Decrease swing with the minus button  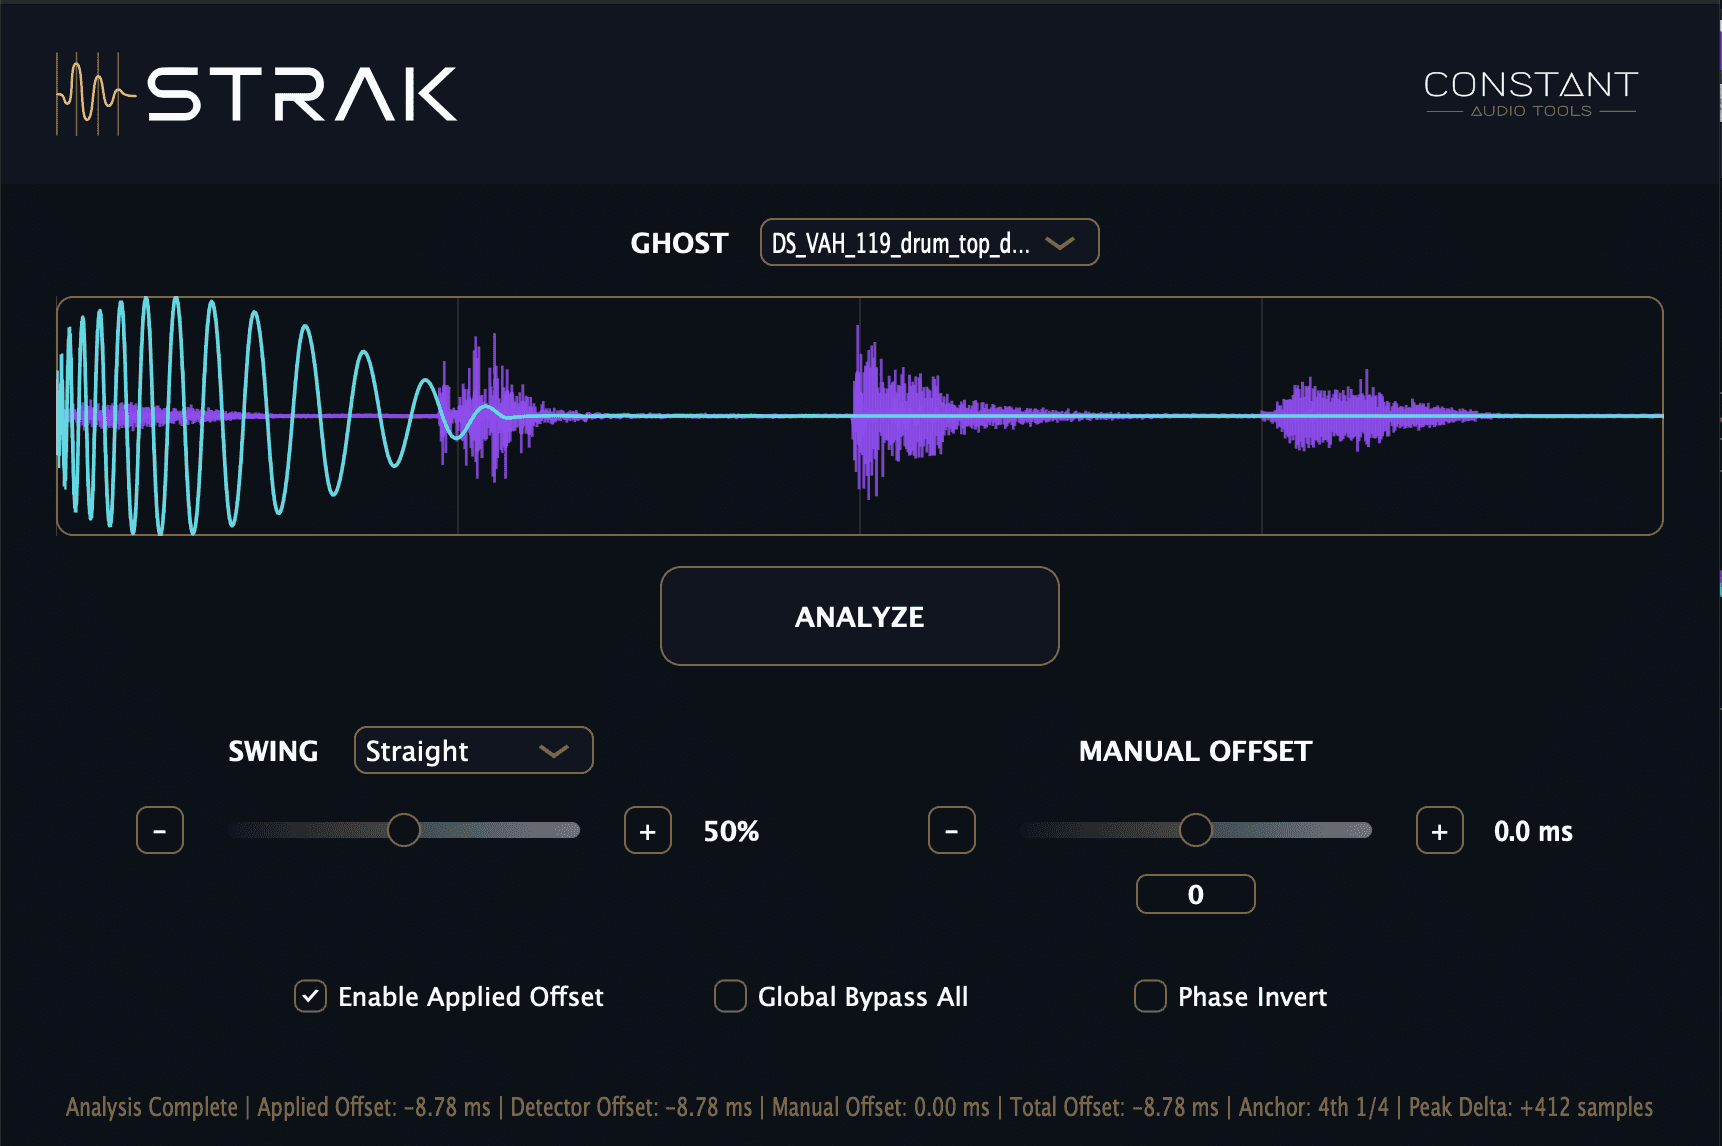click(x=160, y=830)
